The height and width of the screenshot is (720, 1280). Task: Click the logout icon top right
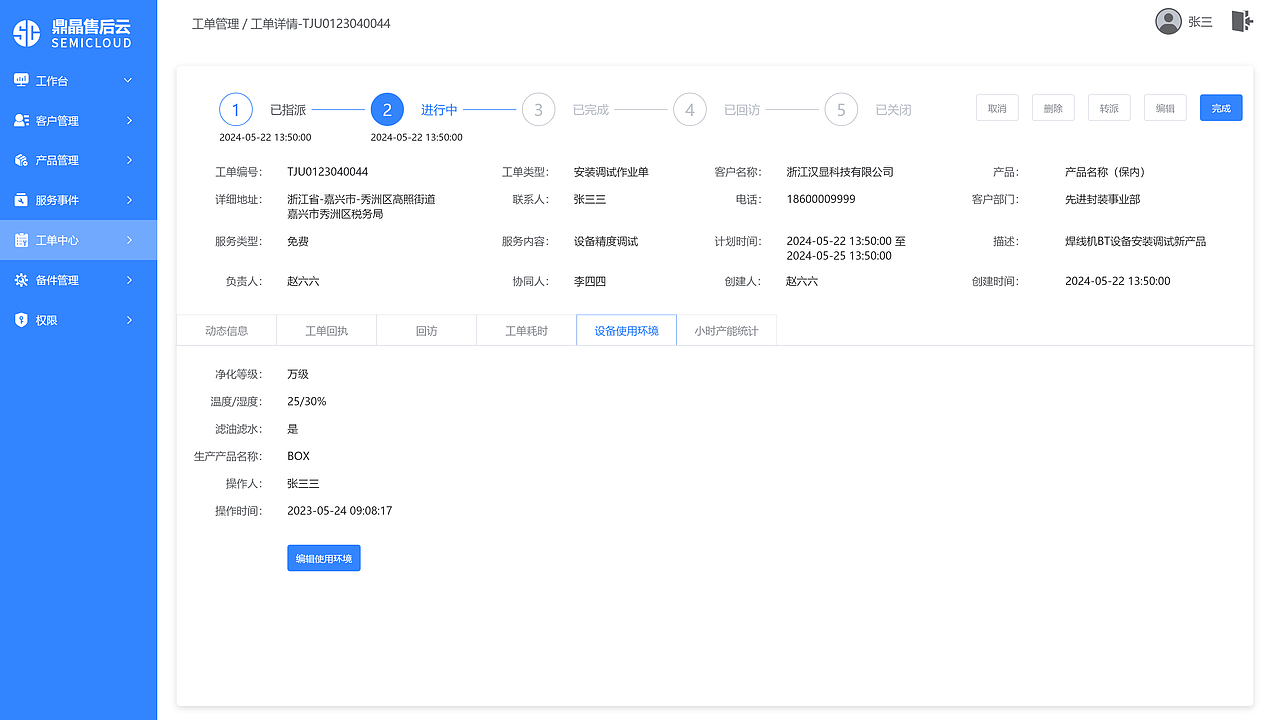tap(1241, 20)
